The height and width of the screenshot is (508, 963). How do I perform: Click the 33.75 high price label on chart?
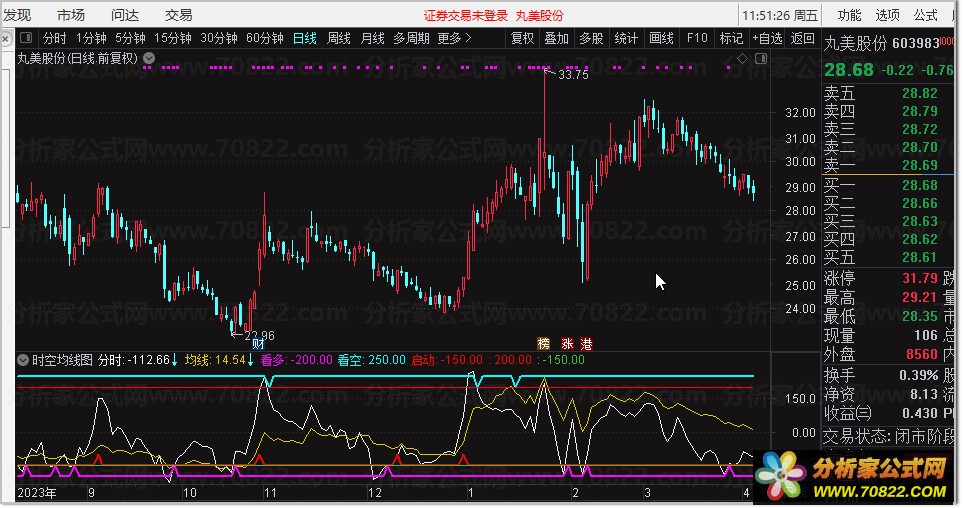[x=573, y=75]
